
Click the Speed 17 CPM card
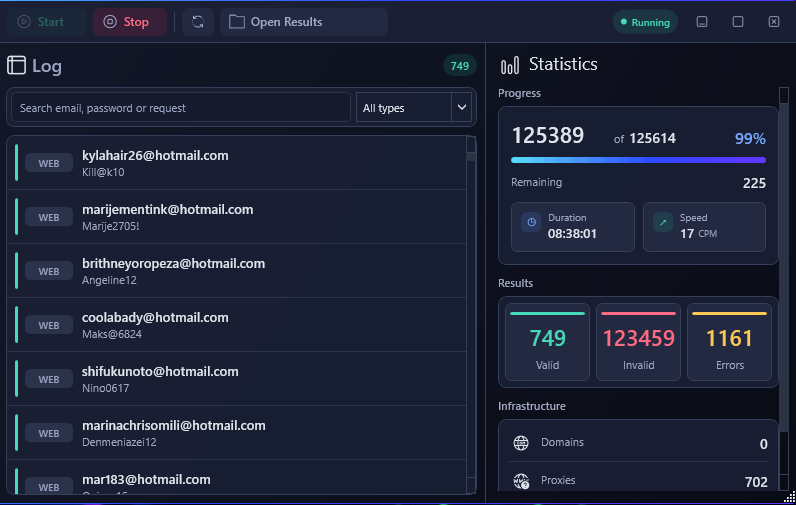tap(704, 227)
